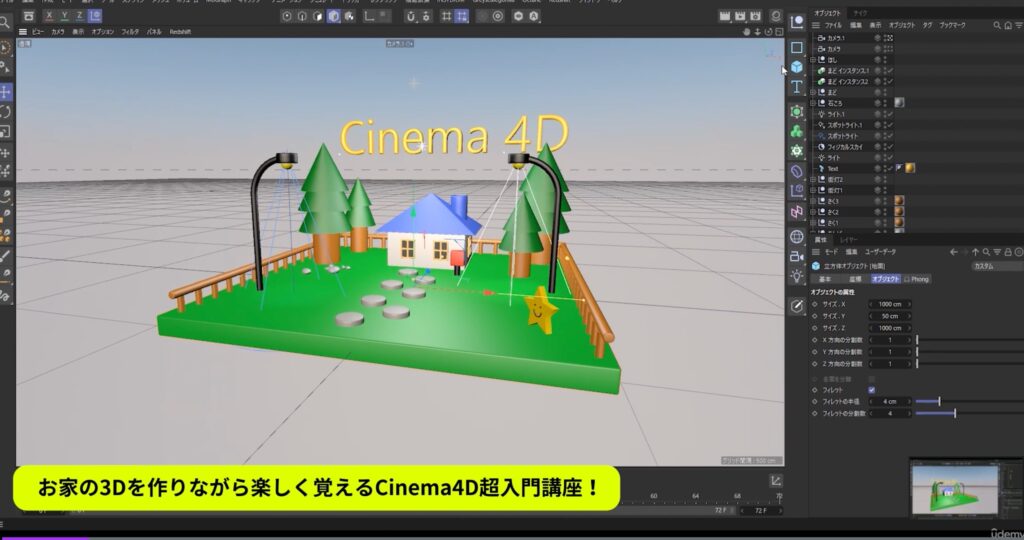Image resolution: width=1024 pixels, height=540 pixels.
Task: Open object manager ファイル menu
Action: click(833, 25)
